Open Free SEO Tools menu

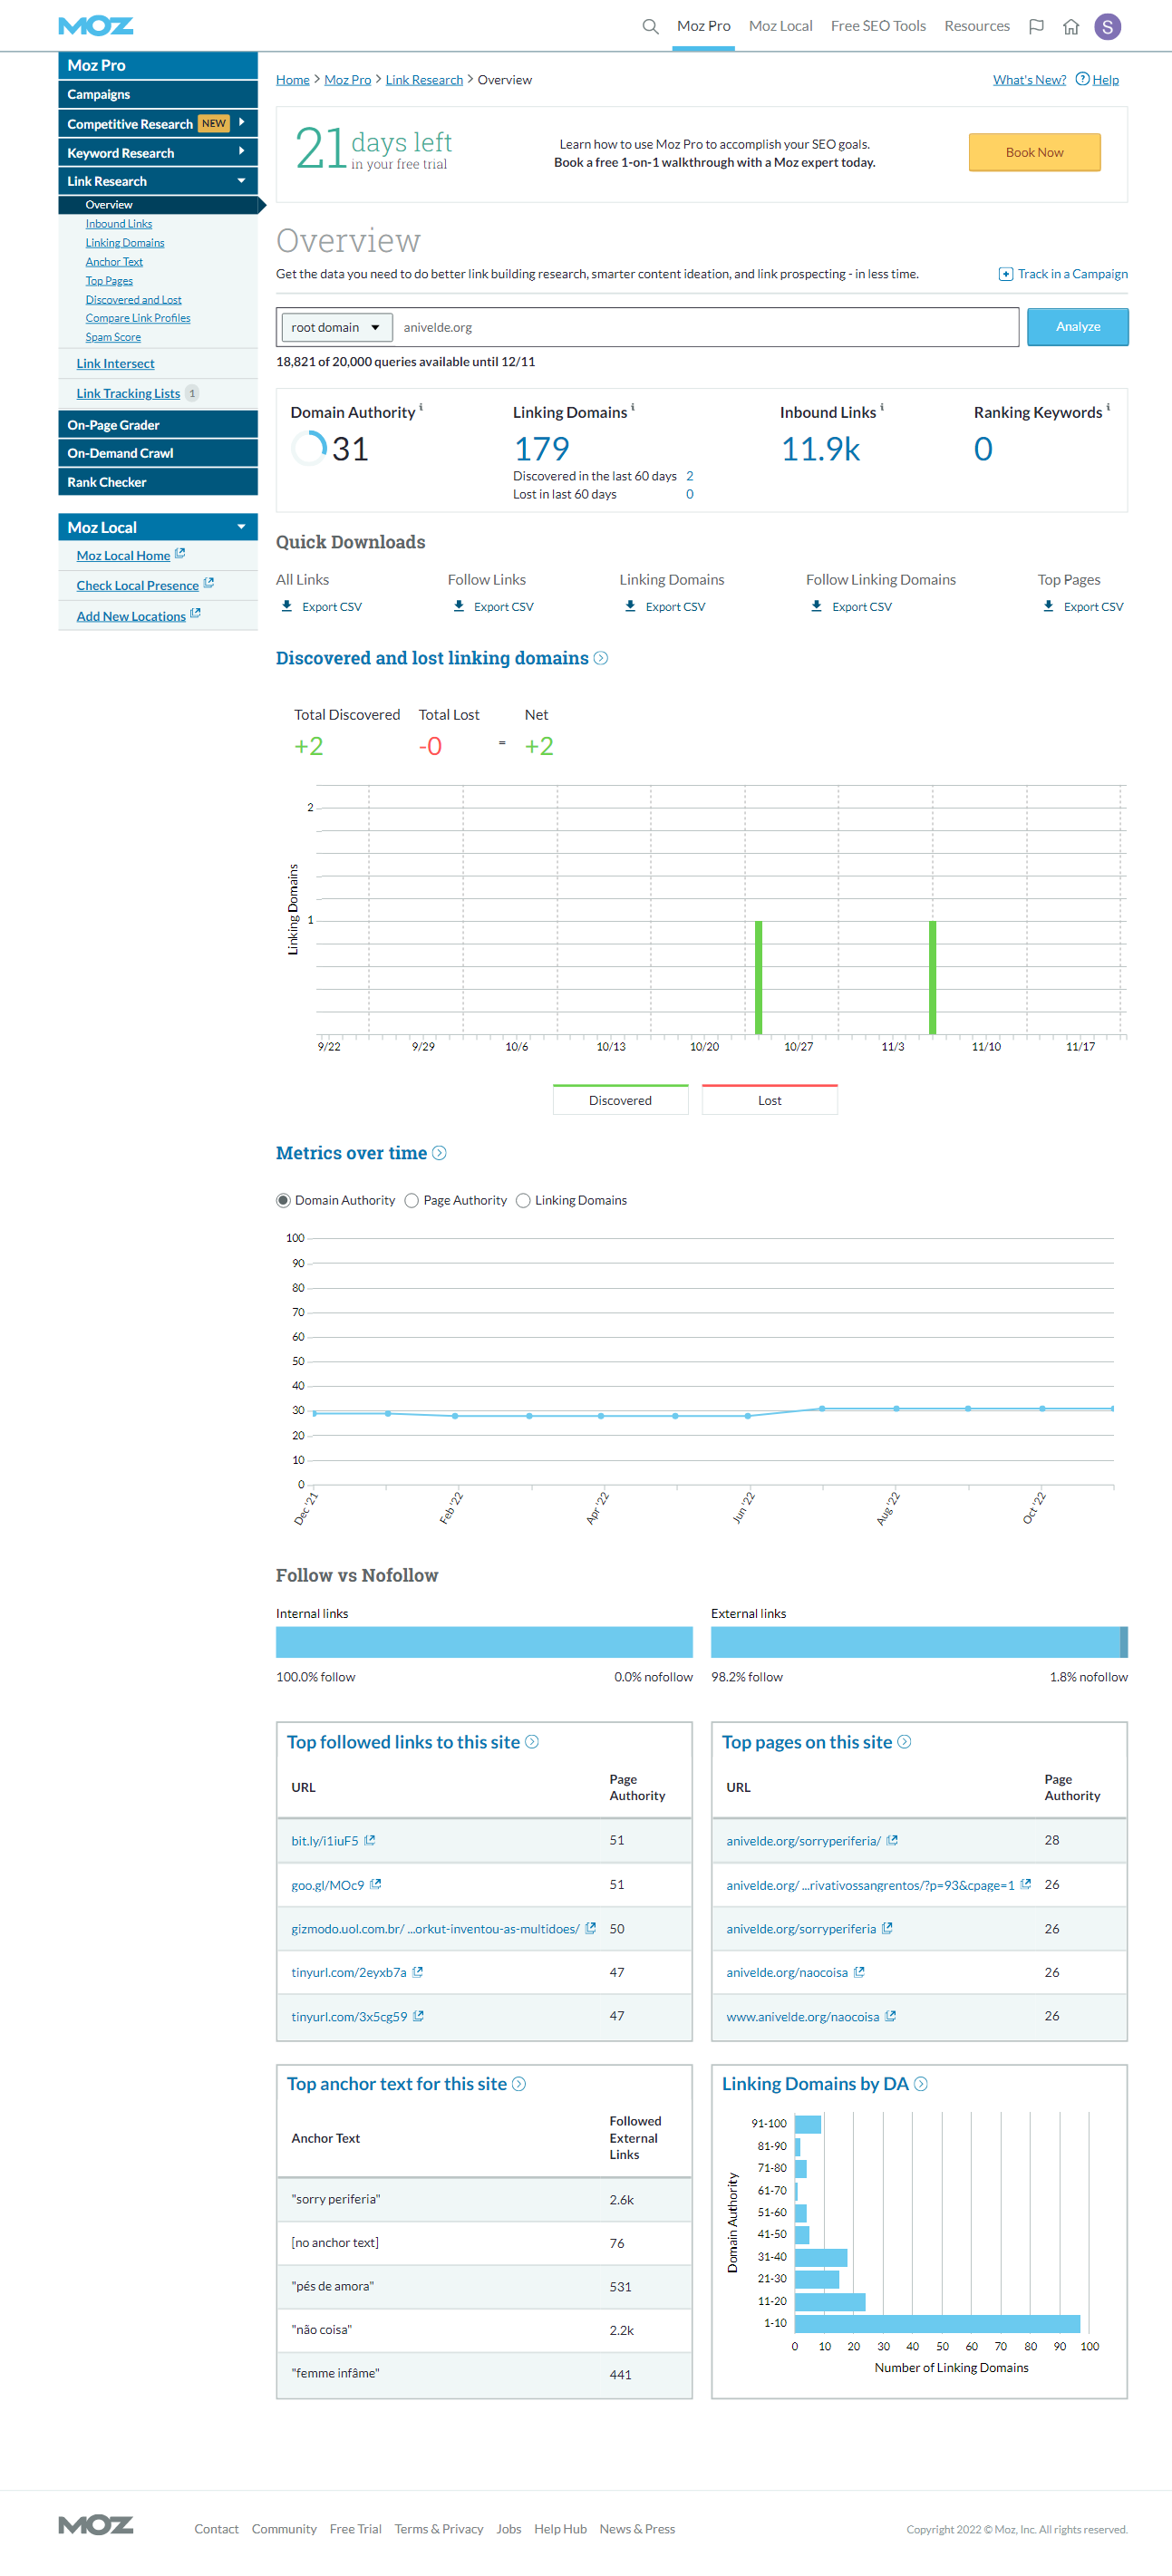[878, 26]
